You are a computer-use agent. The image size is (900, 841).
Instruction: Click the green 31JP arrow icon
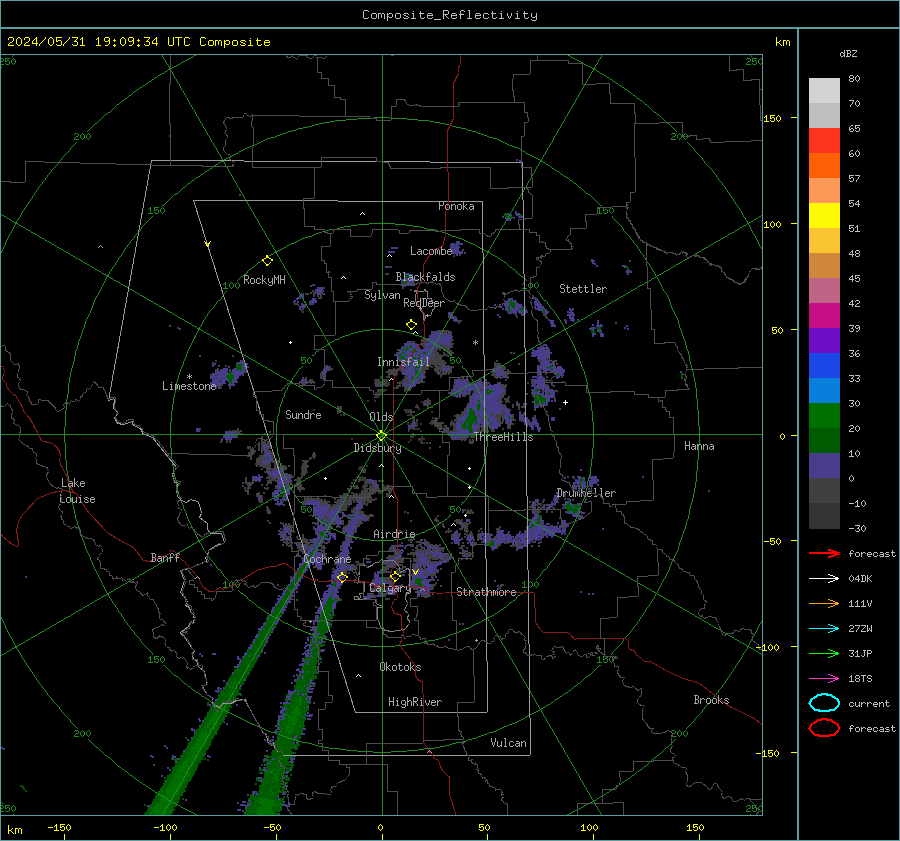point(824,653)
